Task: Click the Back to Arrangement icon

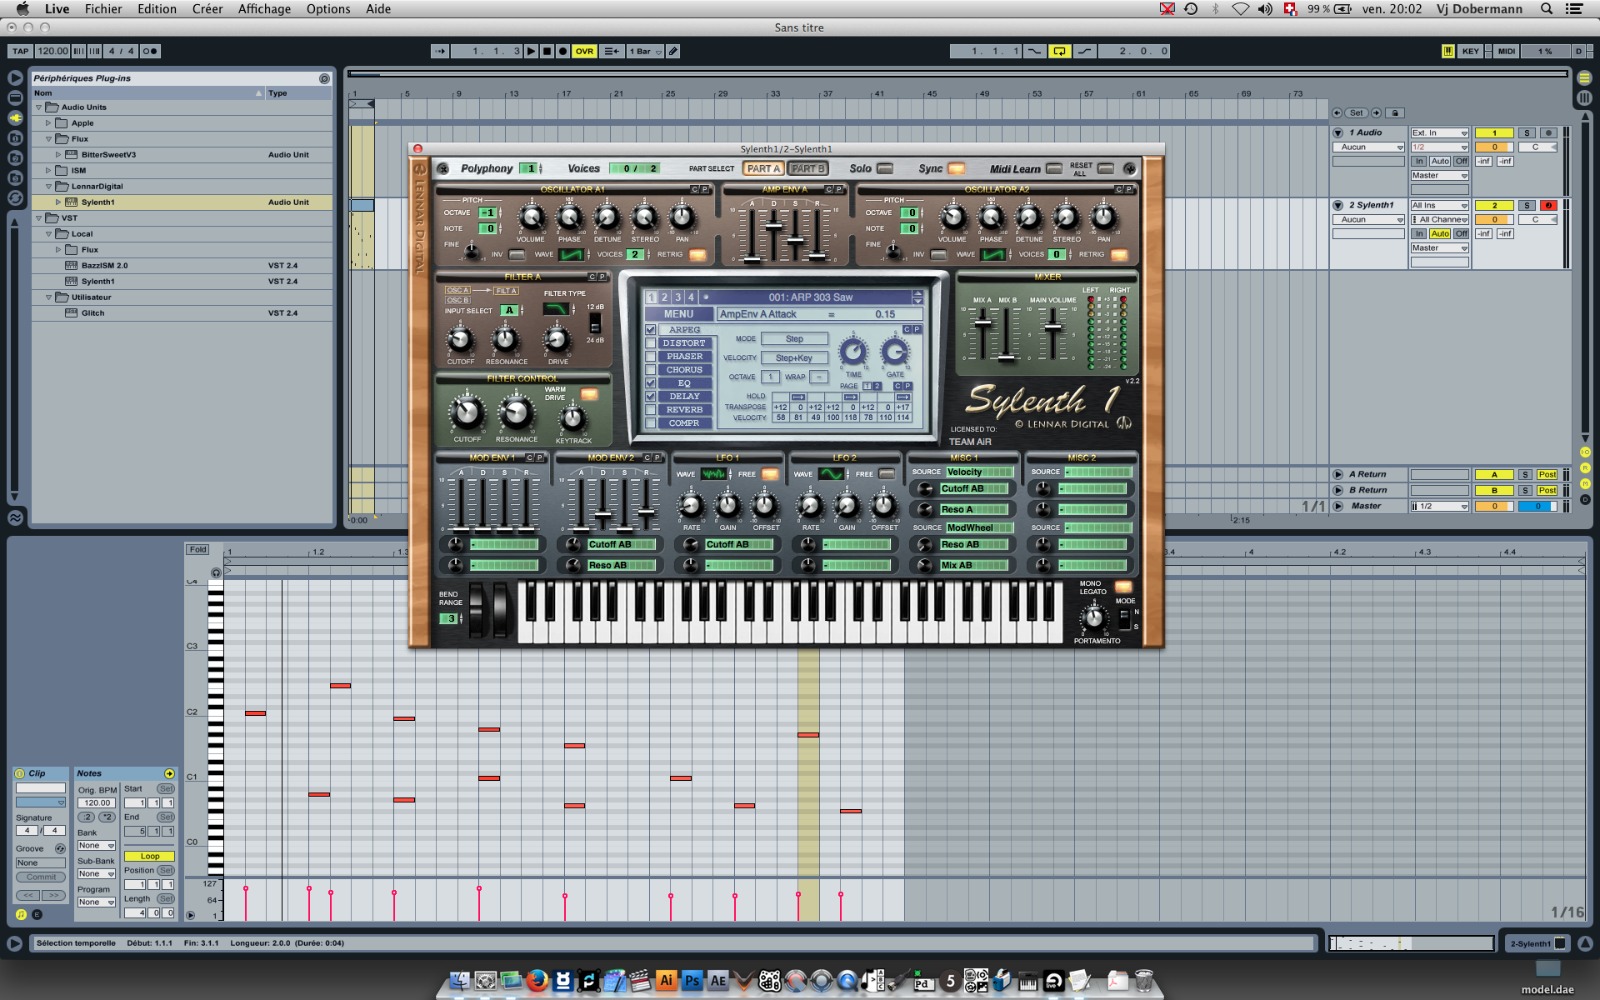Action: point(612,51)
